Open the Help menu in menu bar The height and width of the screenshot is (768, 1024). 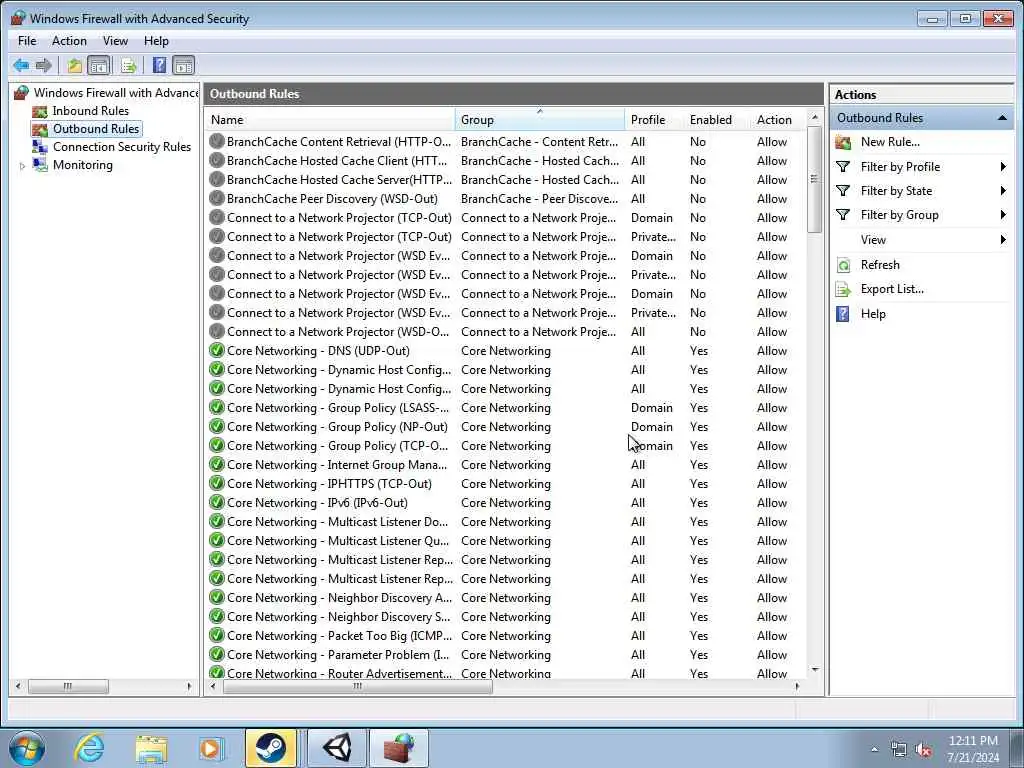[x=156, y=41]
